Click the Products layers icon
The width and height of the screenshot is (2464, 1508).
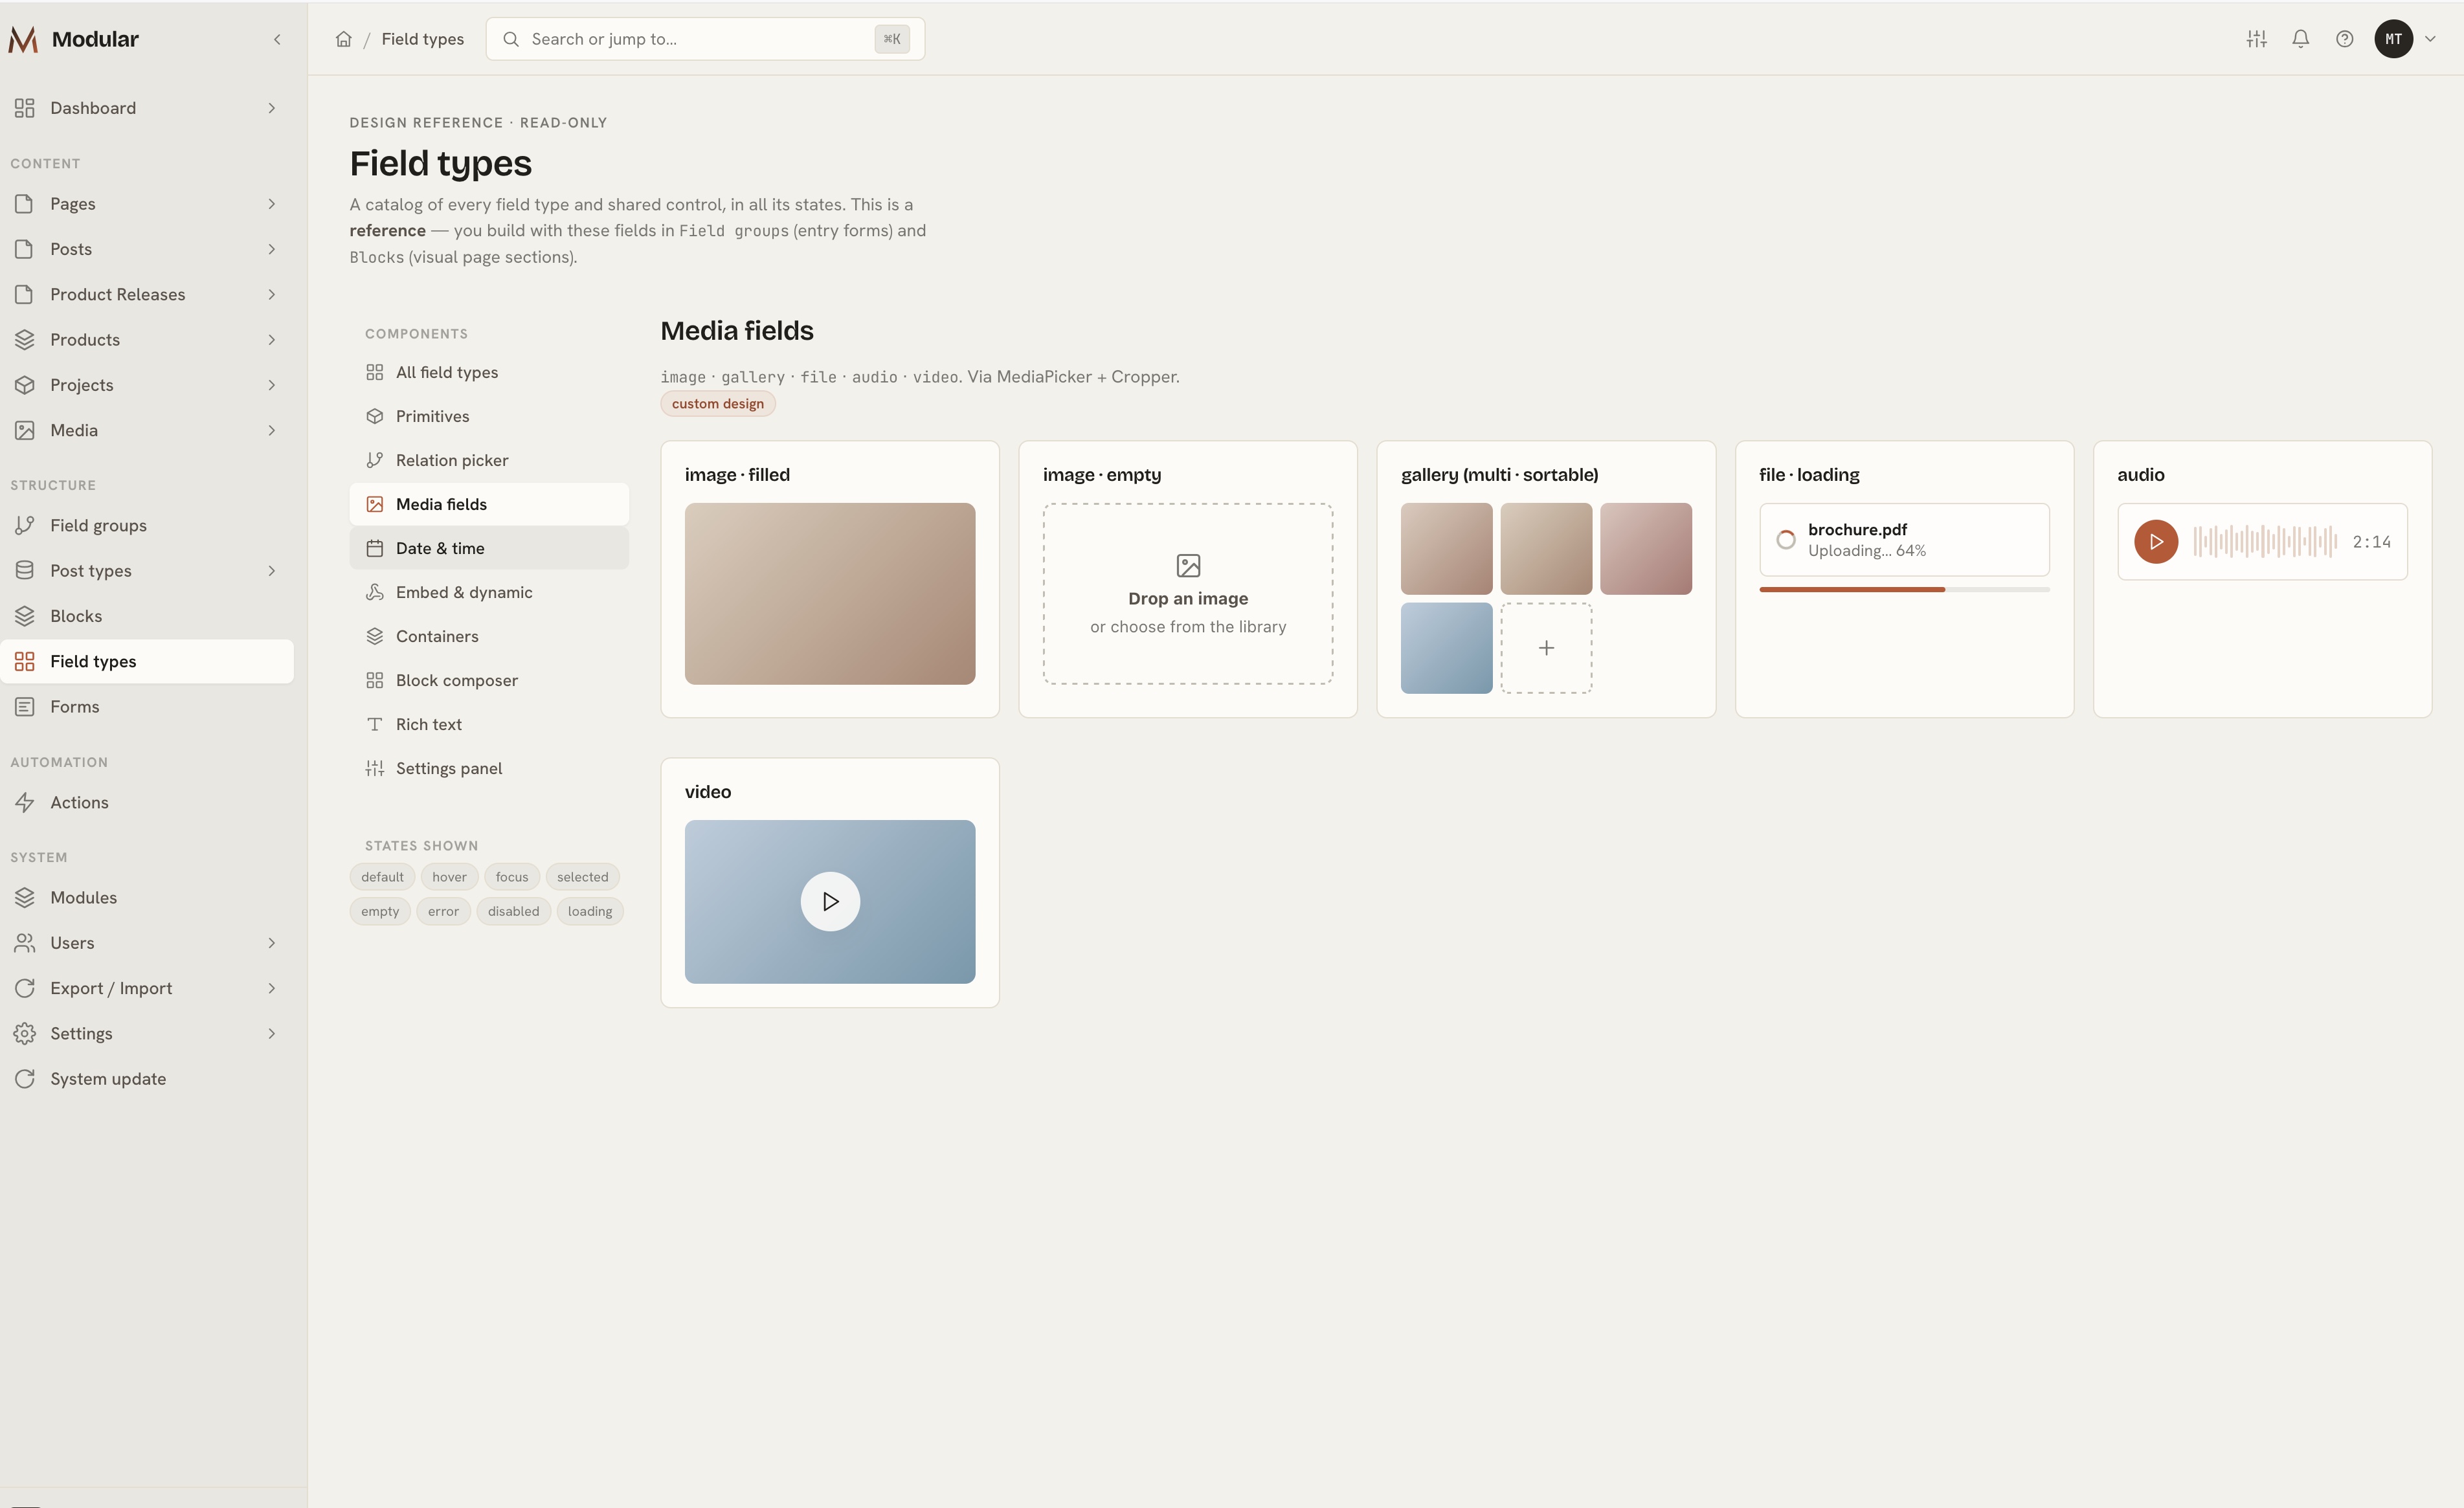25,340
